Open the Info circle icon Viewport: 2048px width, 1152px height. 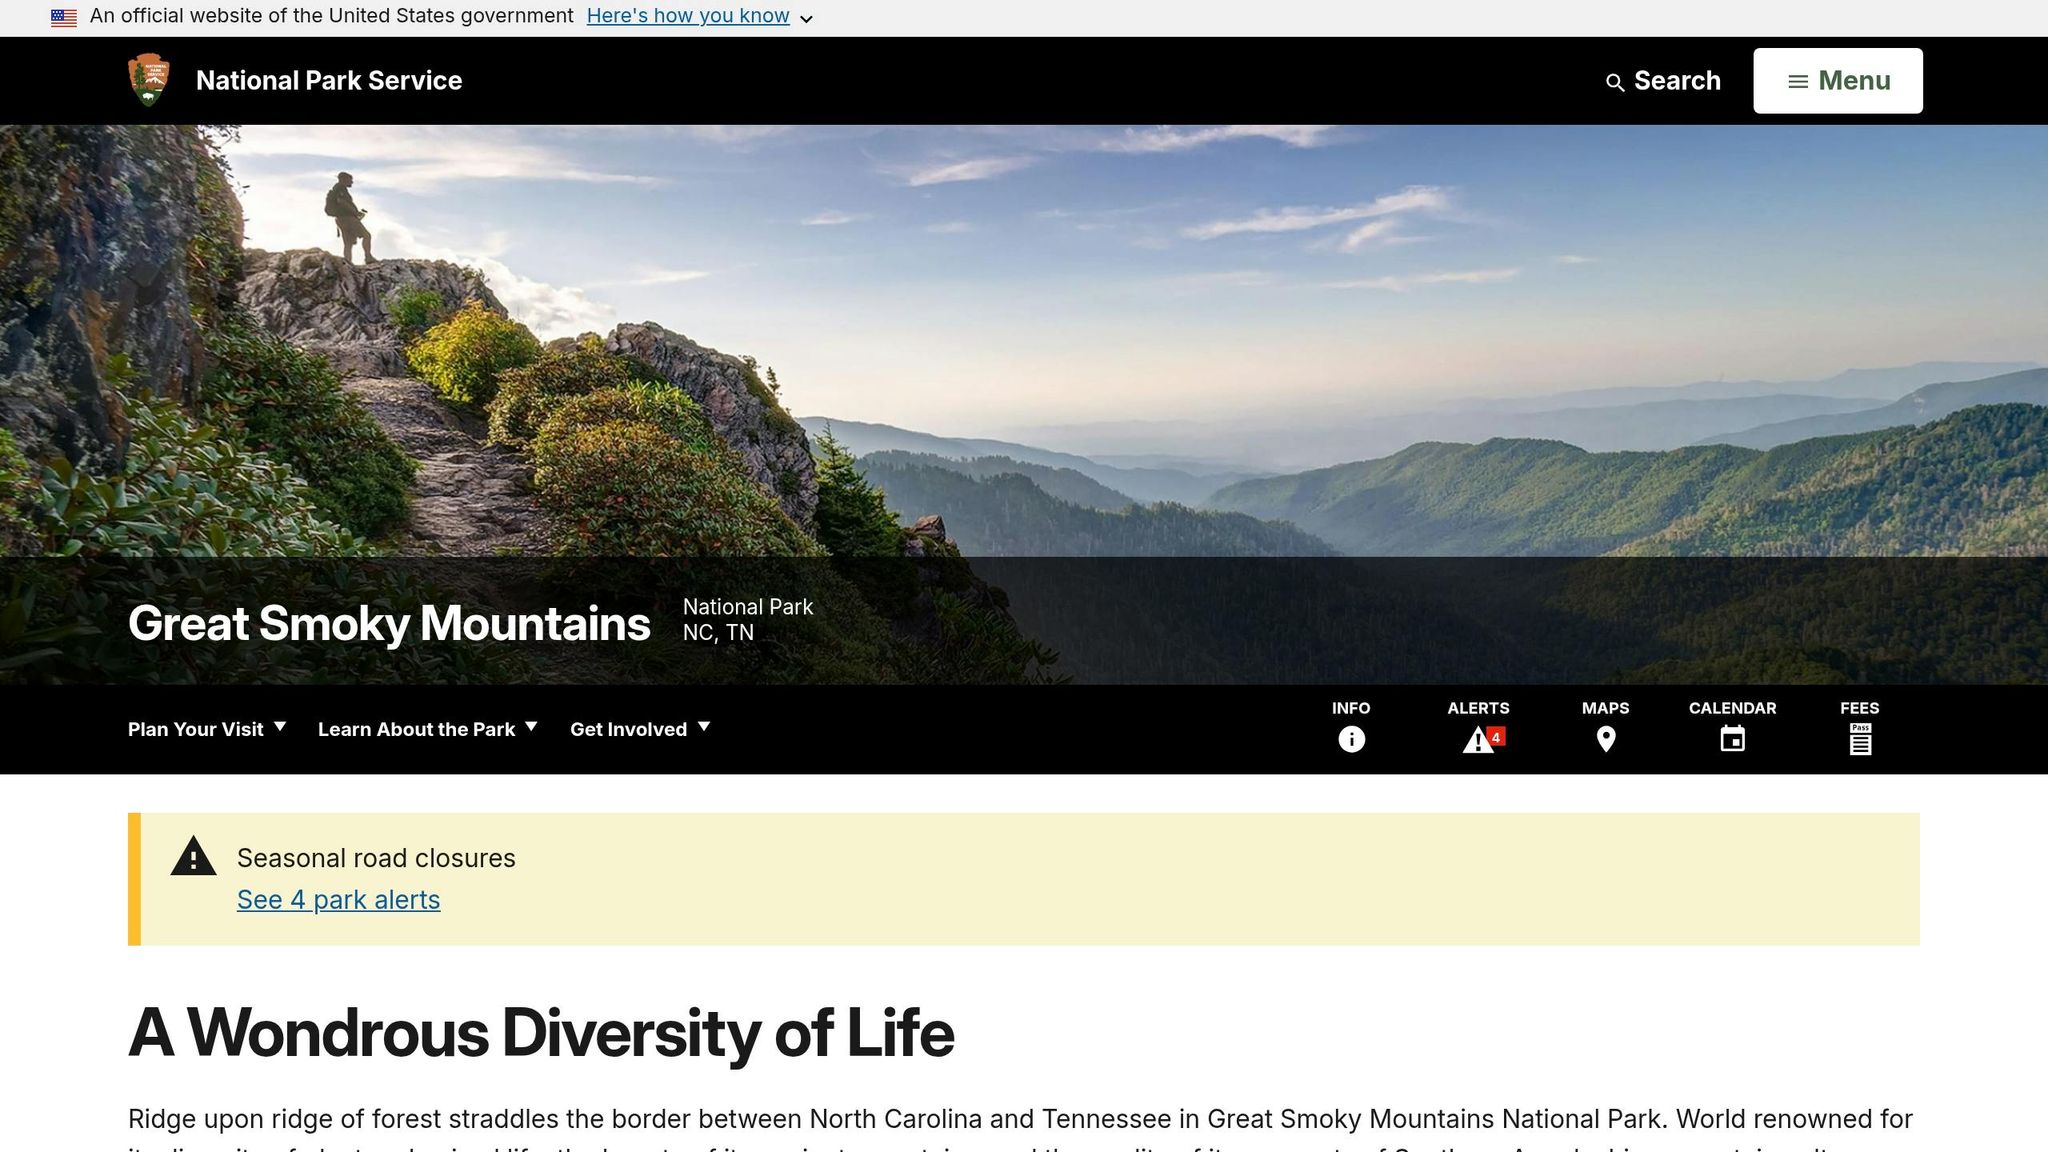[x=1351, y=739]
